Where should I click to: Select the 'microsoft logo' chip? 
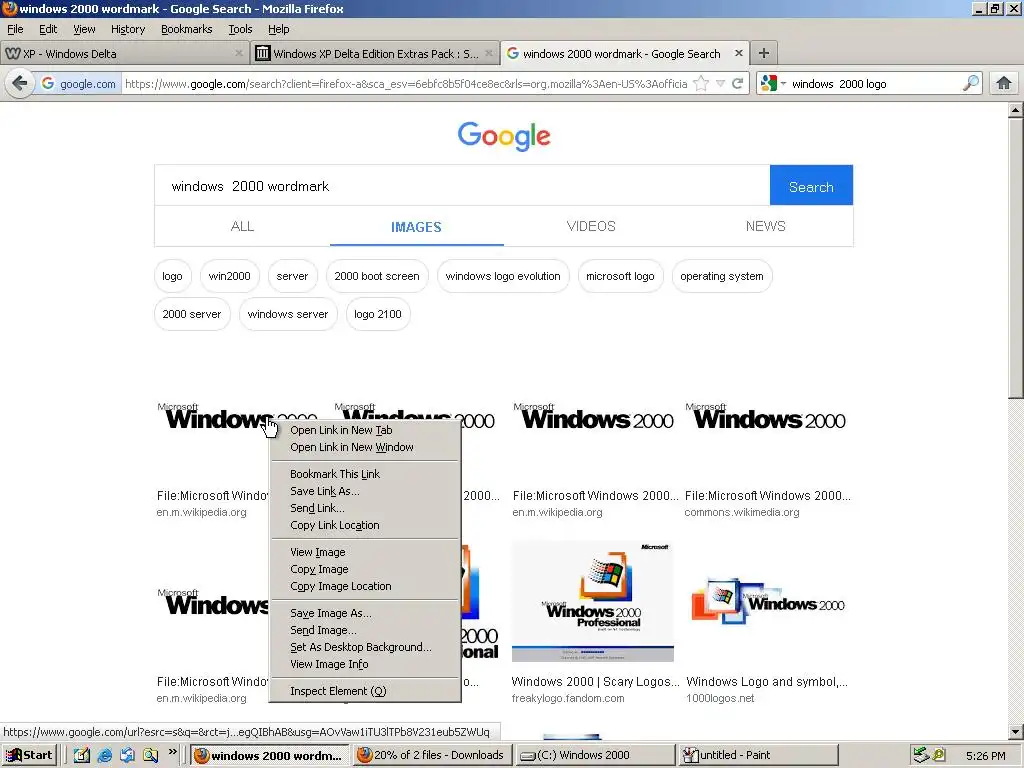[x=620, y=276]
